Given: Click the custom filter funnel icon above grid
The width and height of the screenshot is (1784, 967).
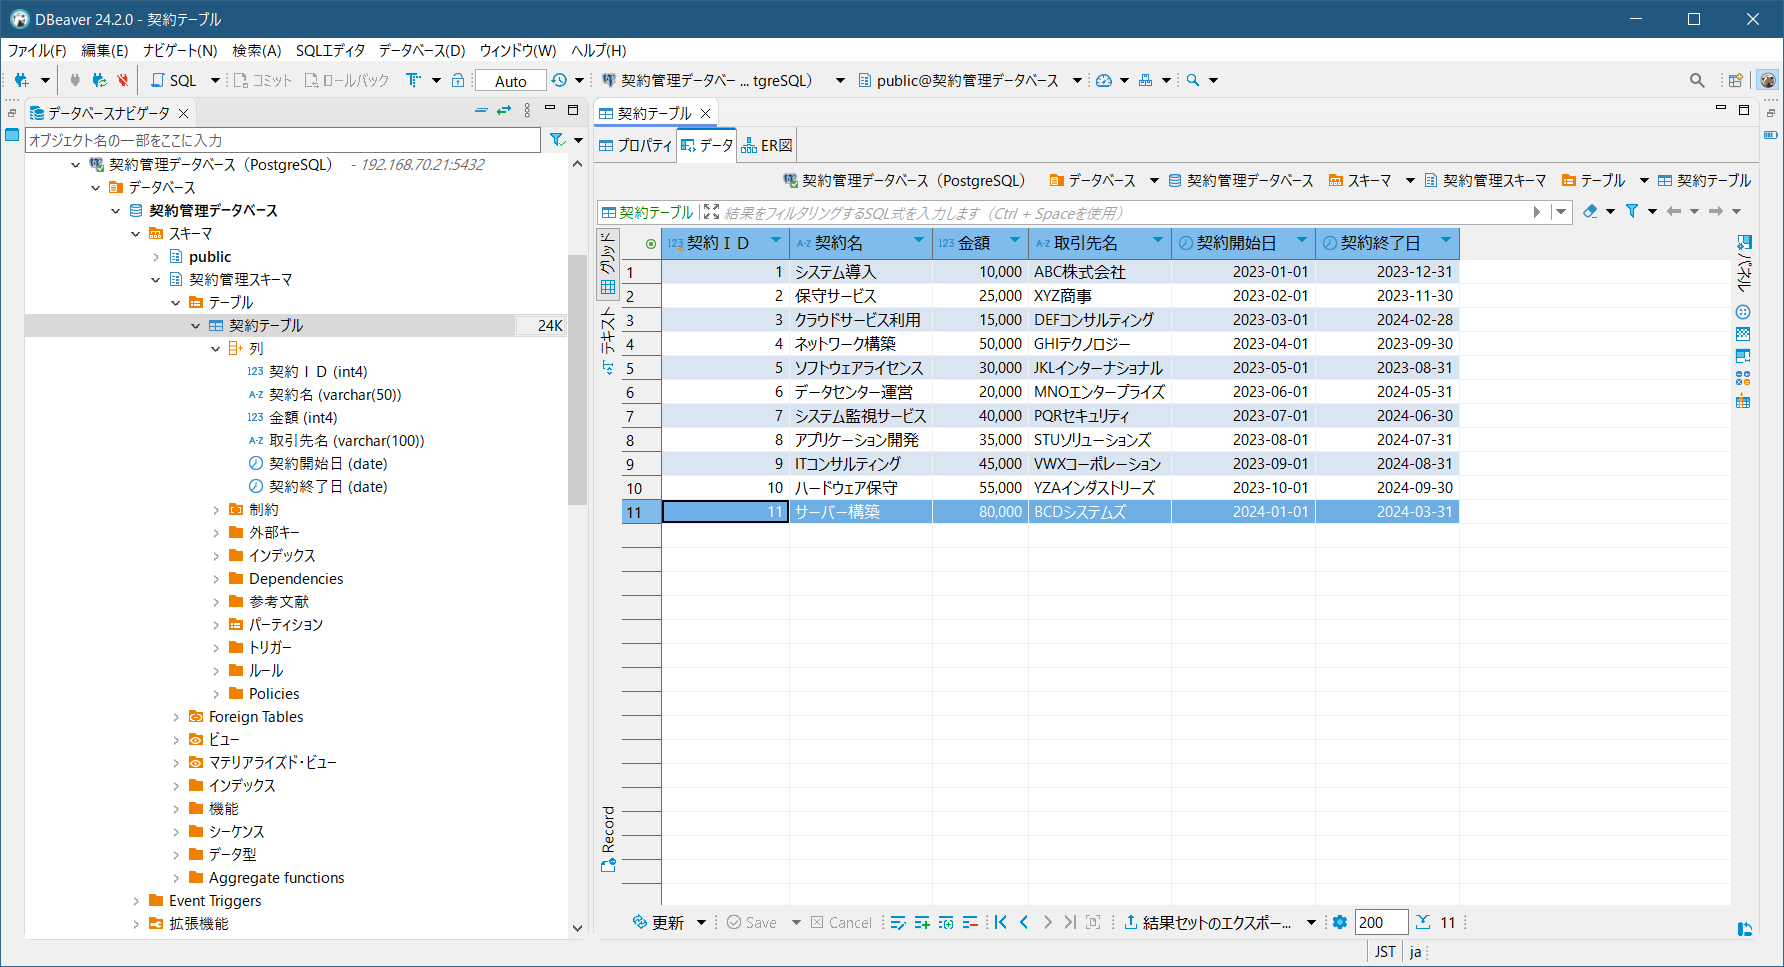Looking at the screenshot, I should coord(1632,211).
